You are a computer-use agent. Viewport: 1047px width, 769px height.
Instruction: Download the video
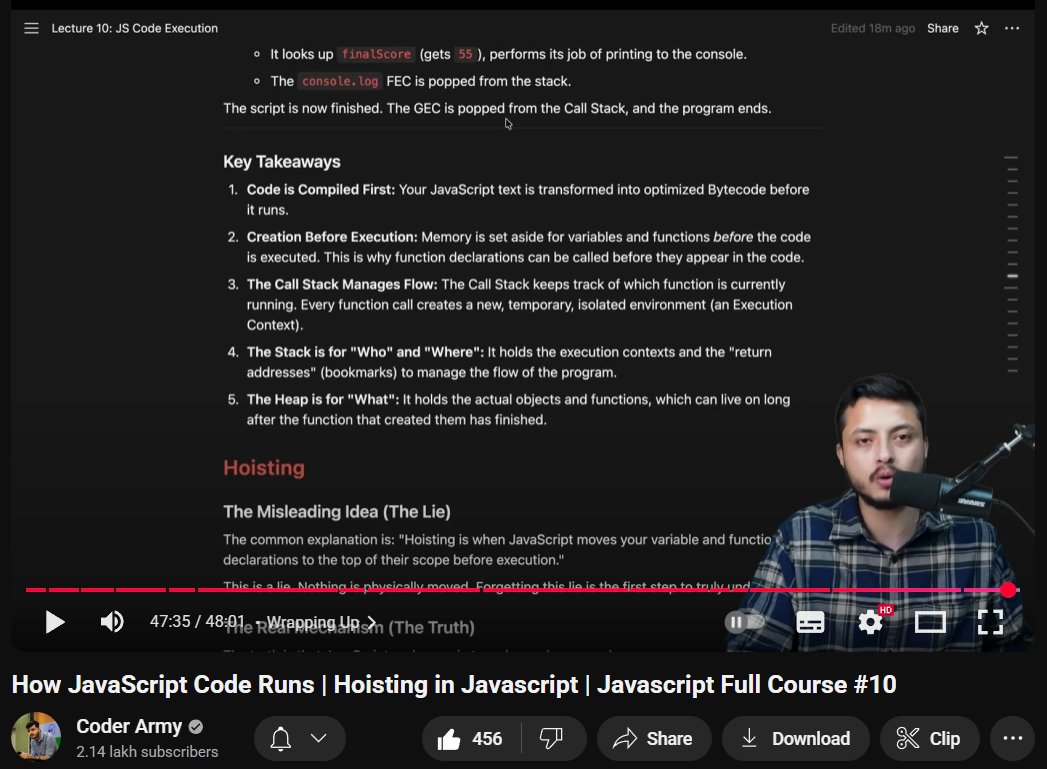pos(795,738)
